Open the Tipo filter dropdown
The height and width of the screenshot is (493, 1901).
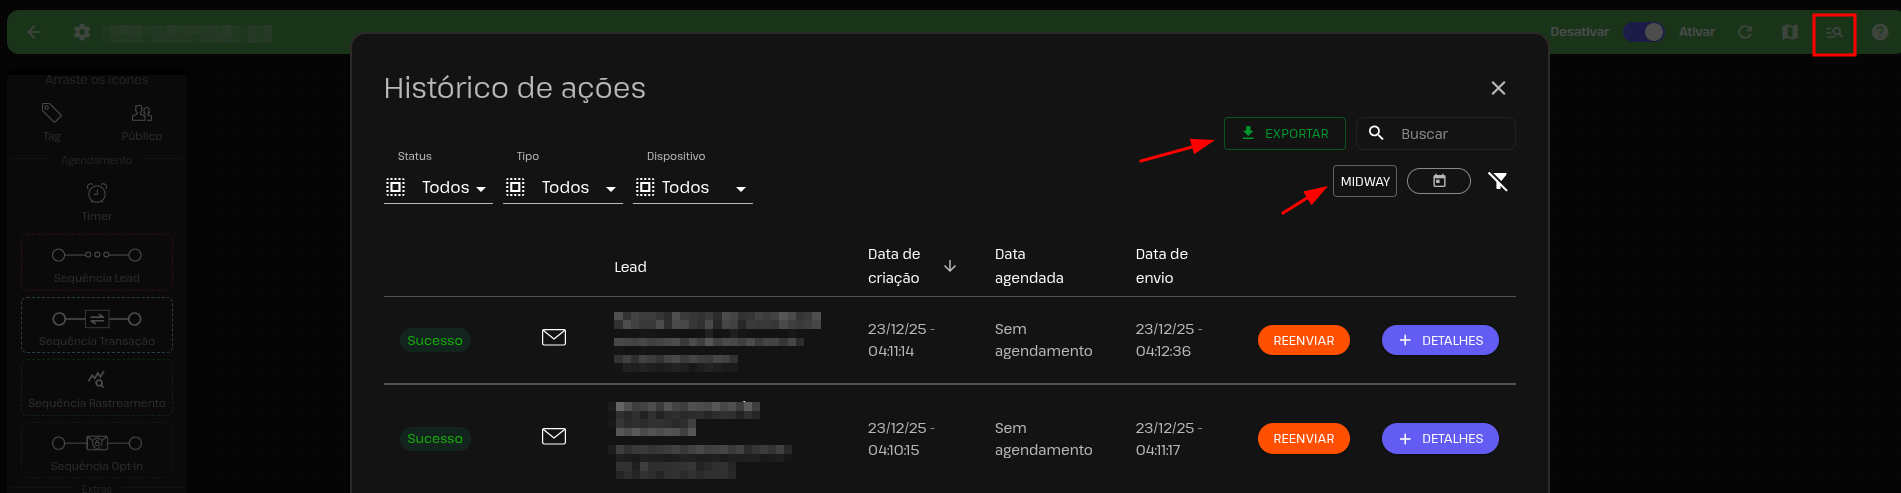coord(562,188)
